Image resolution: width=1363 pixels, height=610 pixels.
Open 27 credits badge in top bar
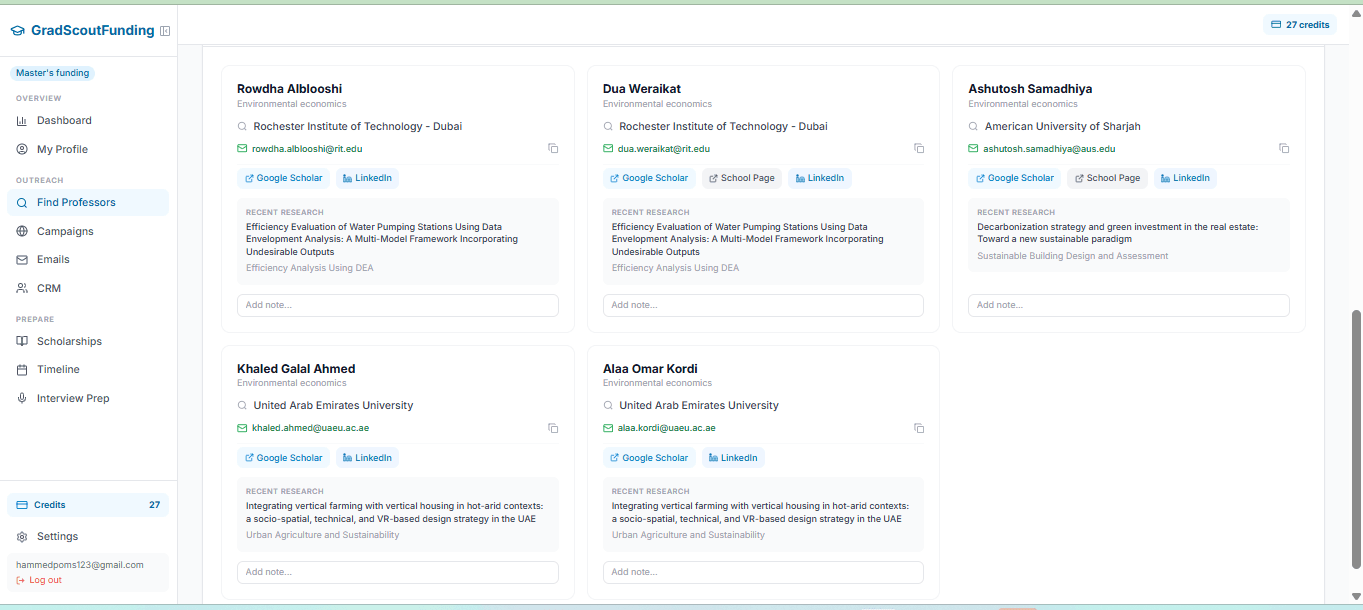[1299, 24]
